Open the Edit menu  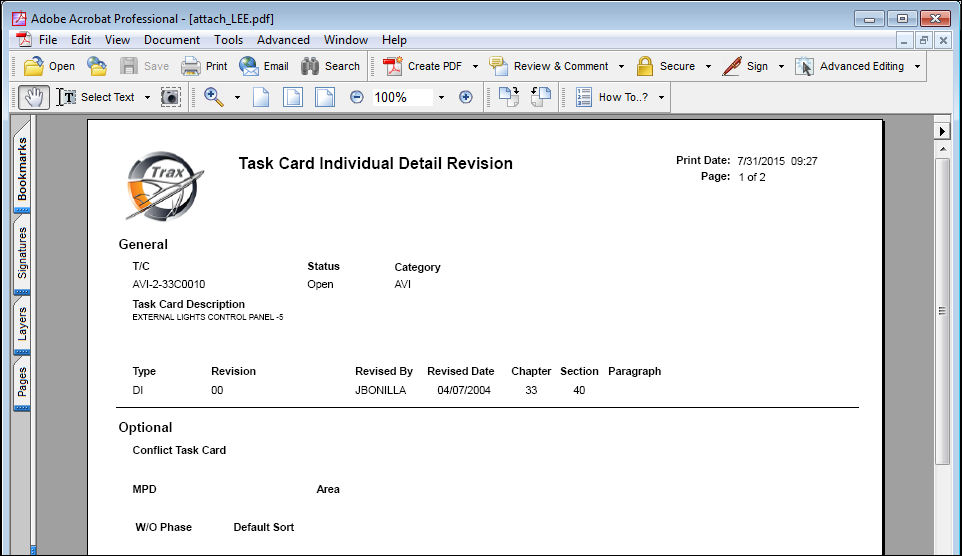[81, 40]
